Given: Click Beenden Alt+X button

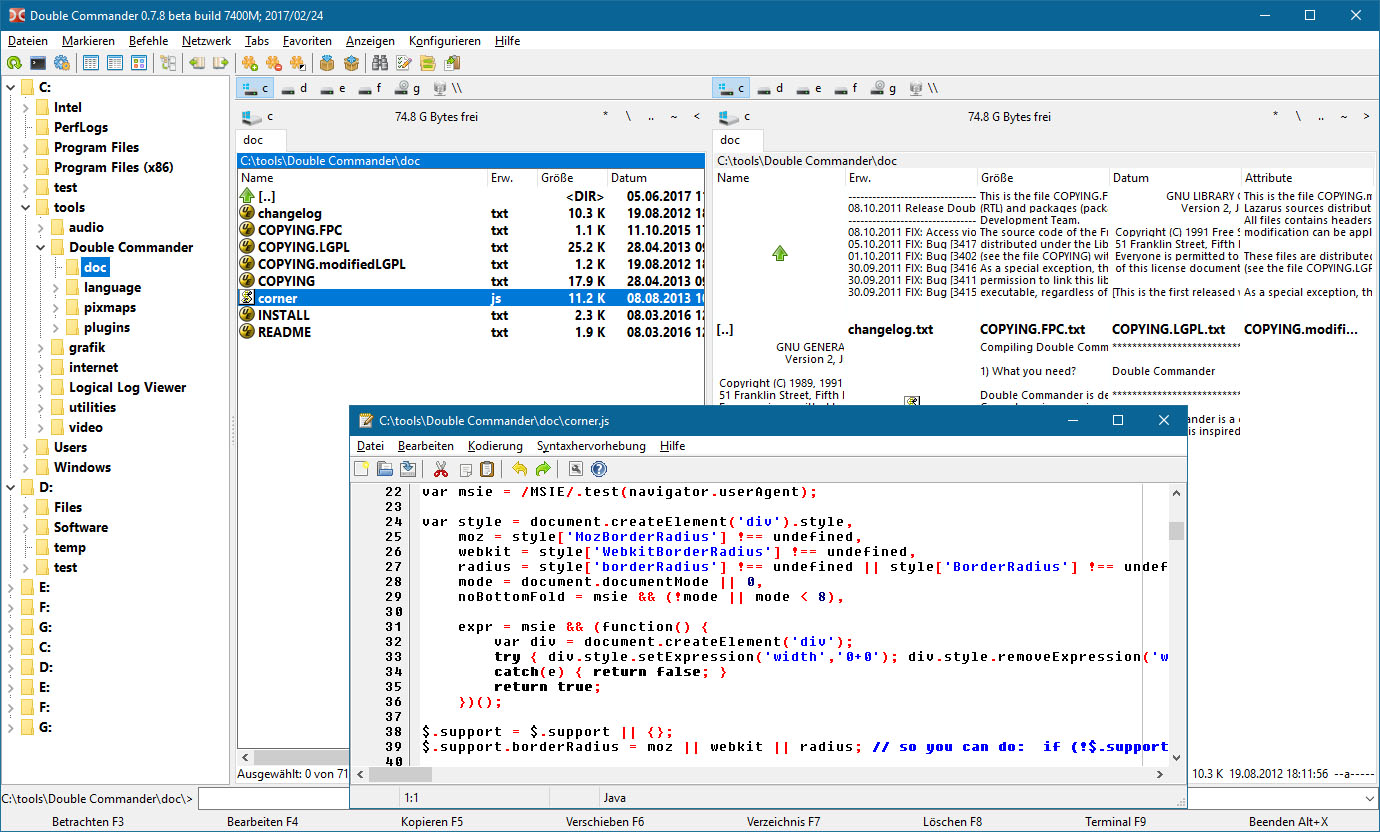Looking at the screenshot, I should (1288, 822).
